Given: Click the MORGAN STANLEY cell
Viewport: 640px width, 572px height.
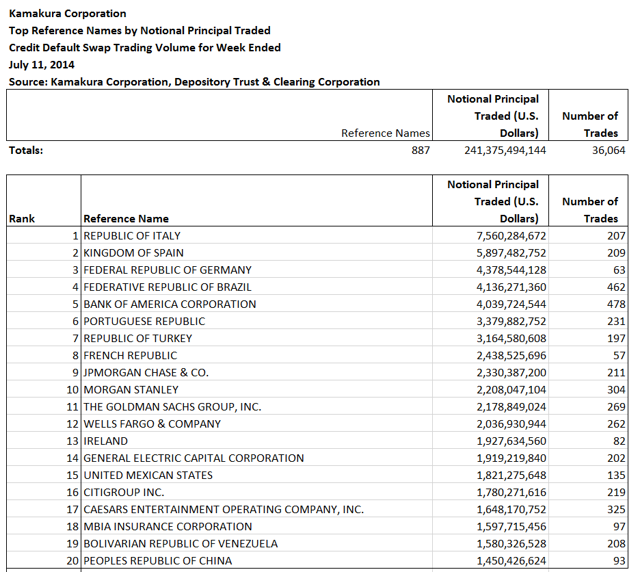Looking at the screenshot, I should [256, 390].
